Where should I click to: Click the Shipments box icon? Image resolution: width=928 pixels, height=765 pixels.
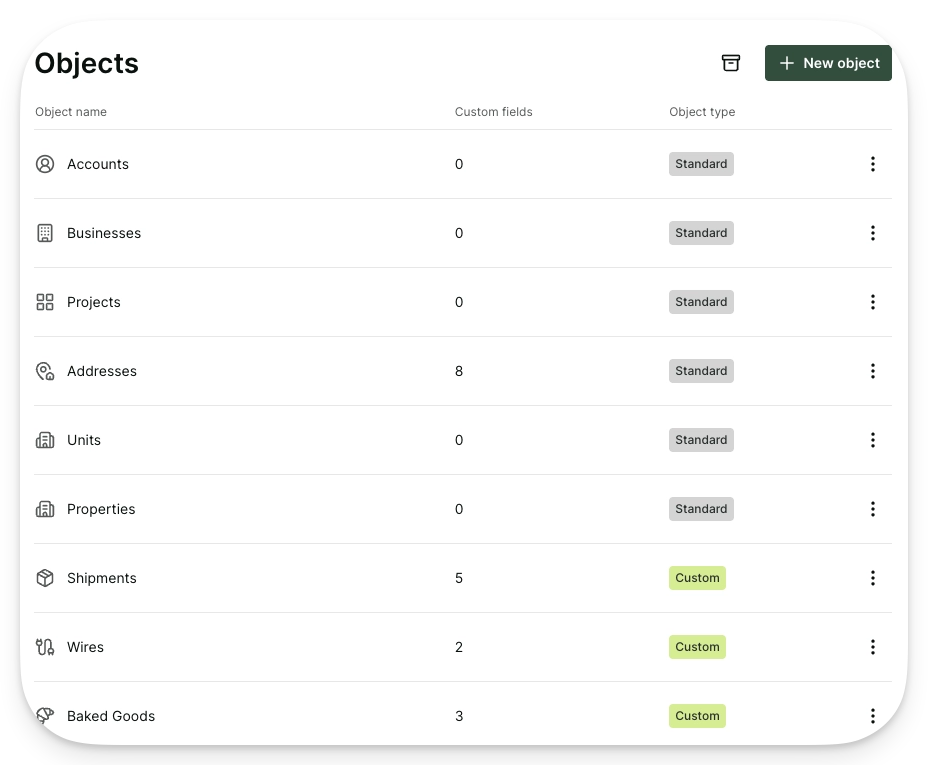(45, 578)
